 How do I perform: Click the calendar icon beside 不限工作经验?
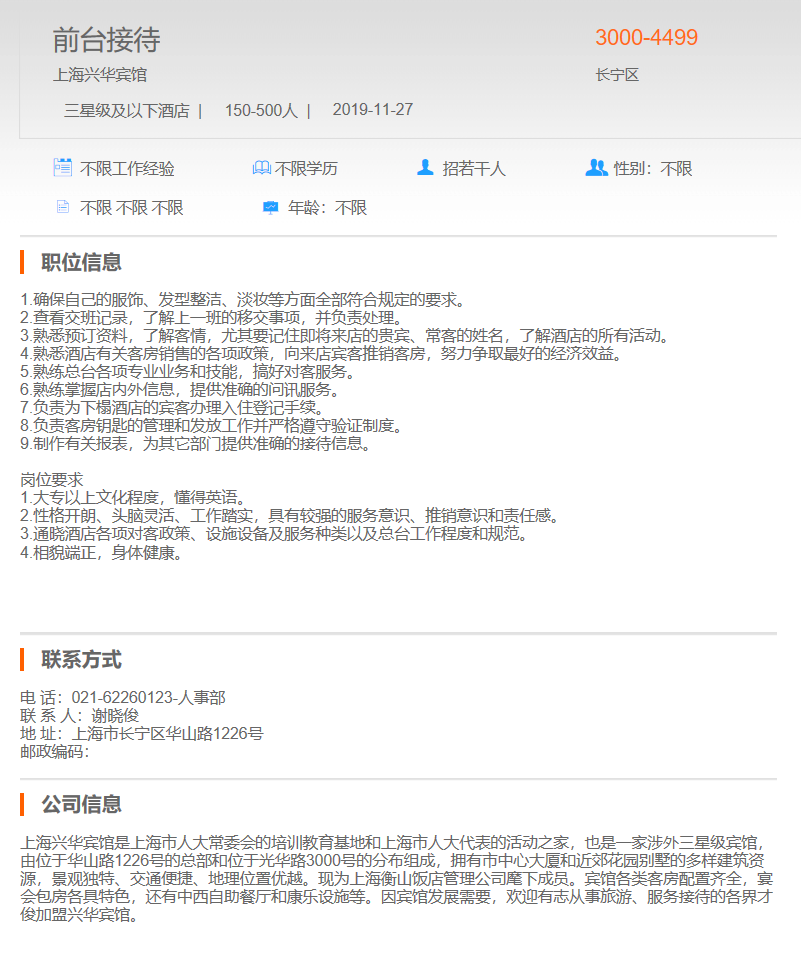62,168
